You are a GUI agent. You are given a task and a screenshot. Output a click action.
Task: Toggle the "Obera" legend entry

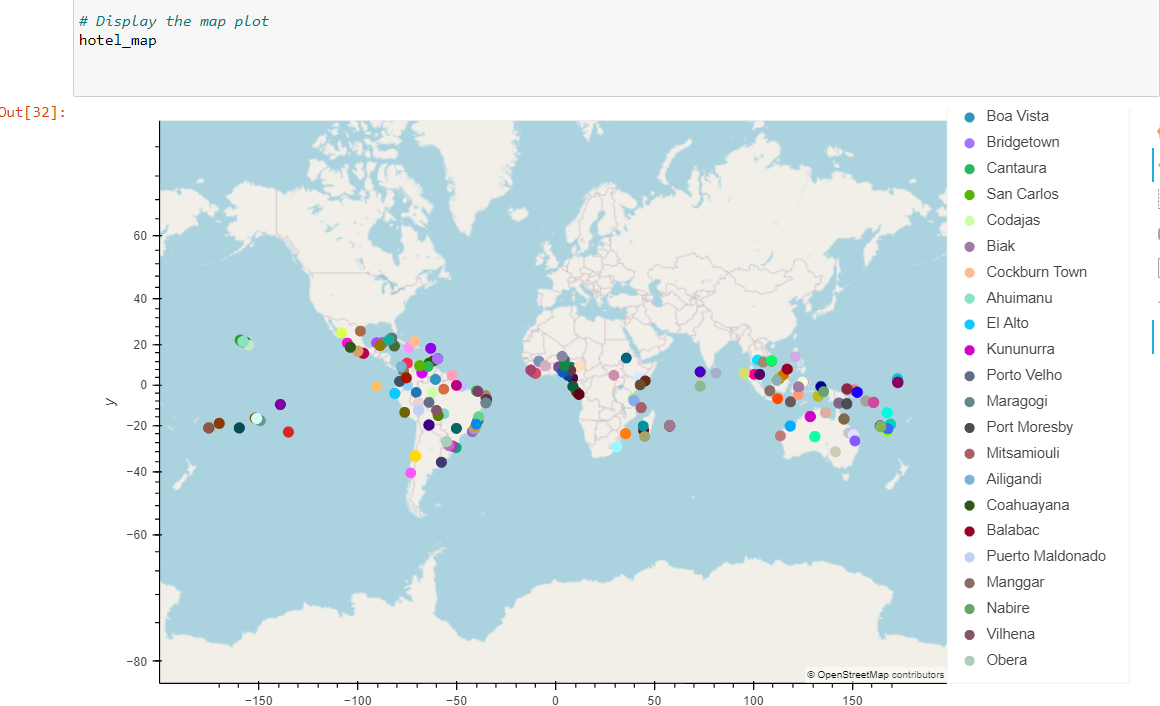point(1006,660)
